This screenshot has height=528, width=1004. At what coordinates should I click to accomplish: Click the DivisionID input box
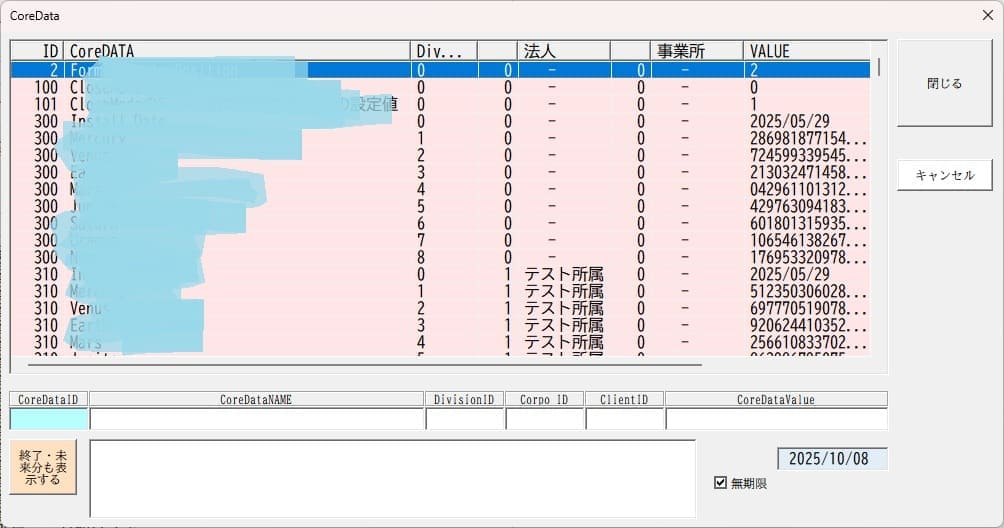tap(464, 419)
